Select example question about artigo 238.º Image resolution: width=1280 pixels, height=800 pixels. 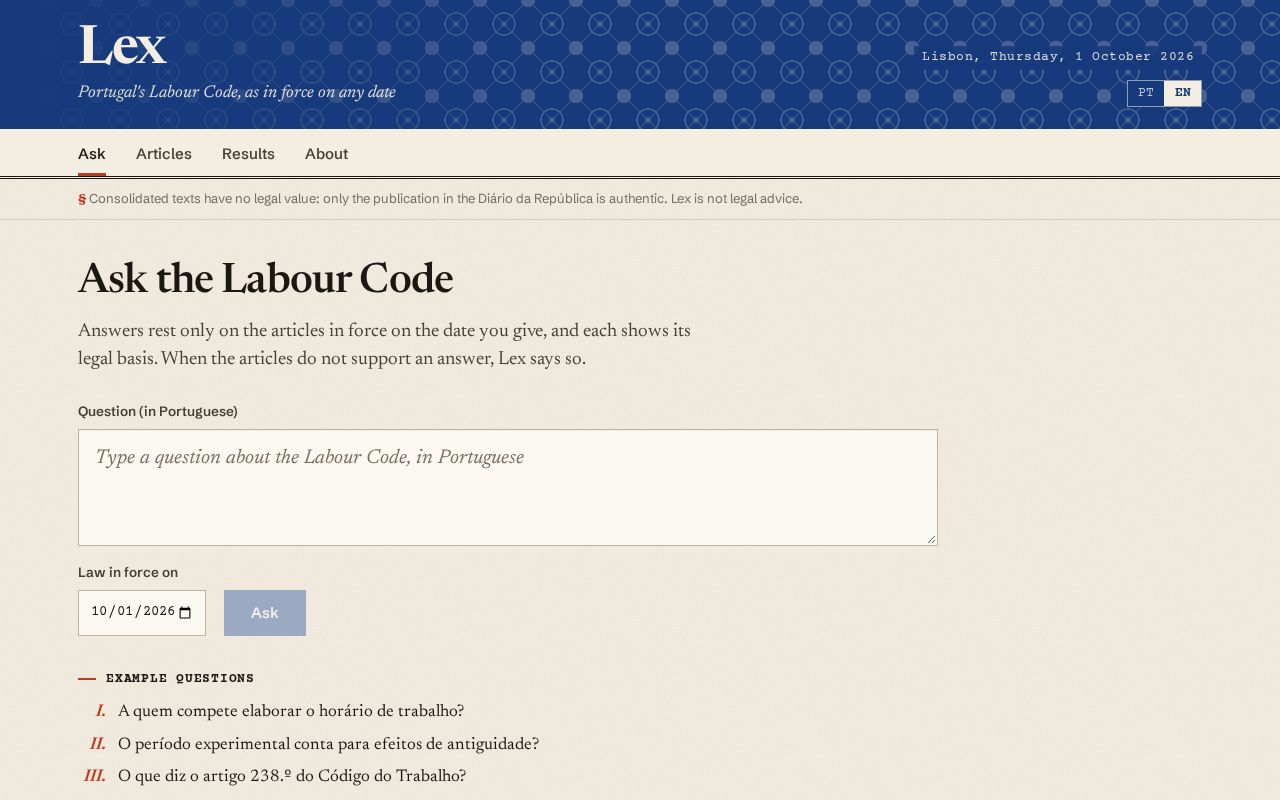pos(292,776)
